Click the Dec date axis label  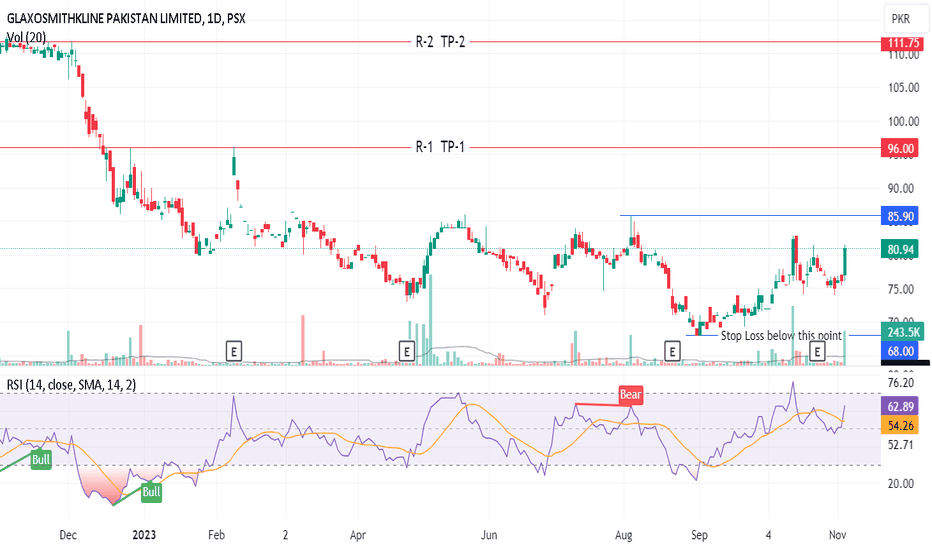click(x=68, y=535)
